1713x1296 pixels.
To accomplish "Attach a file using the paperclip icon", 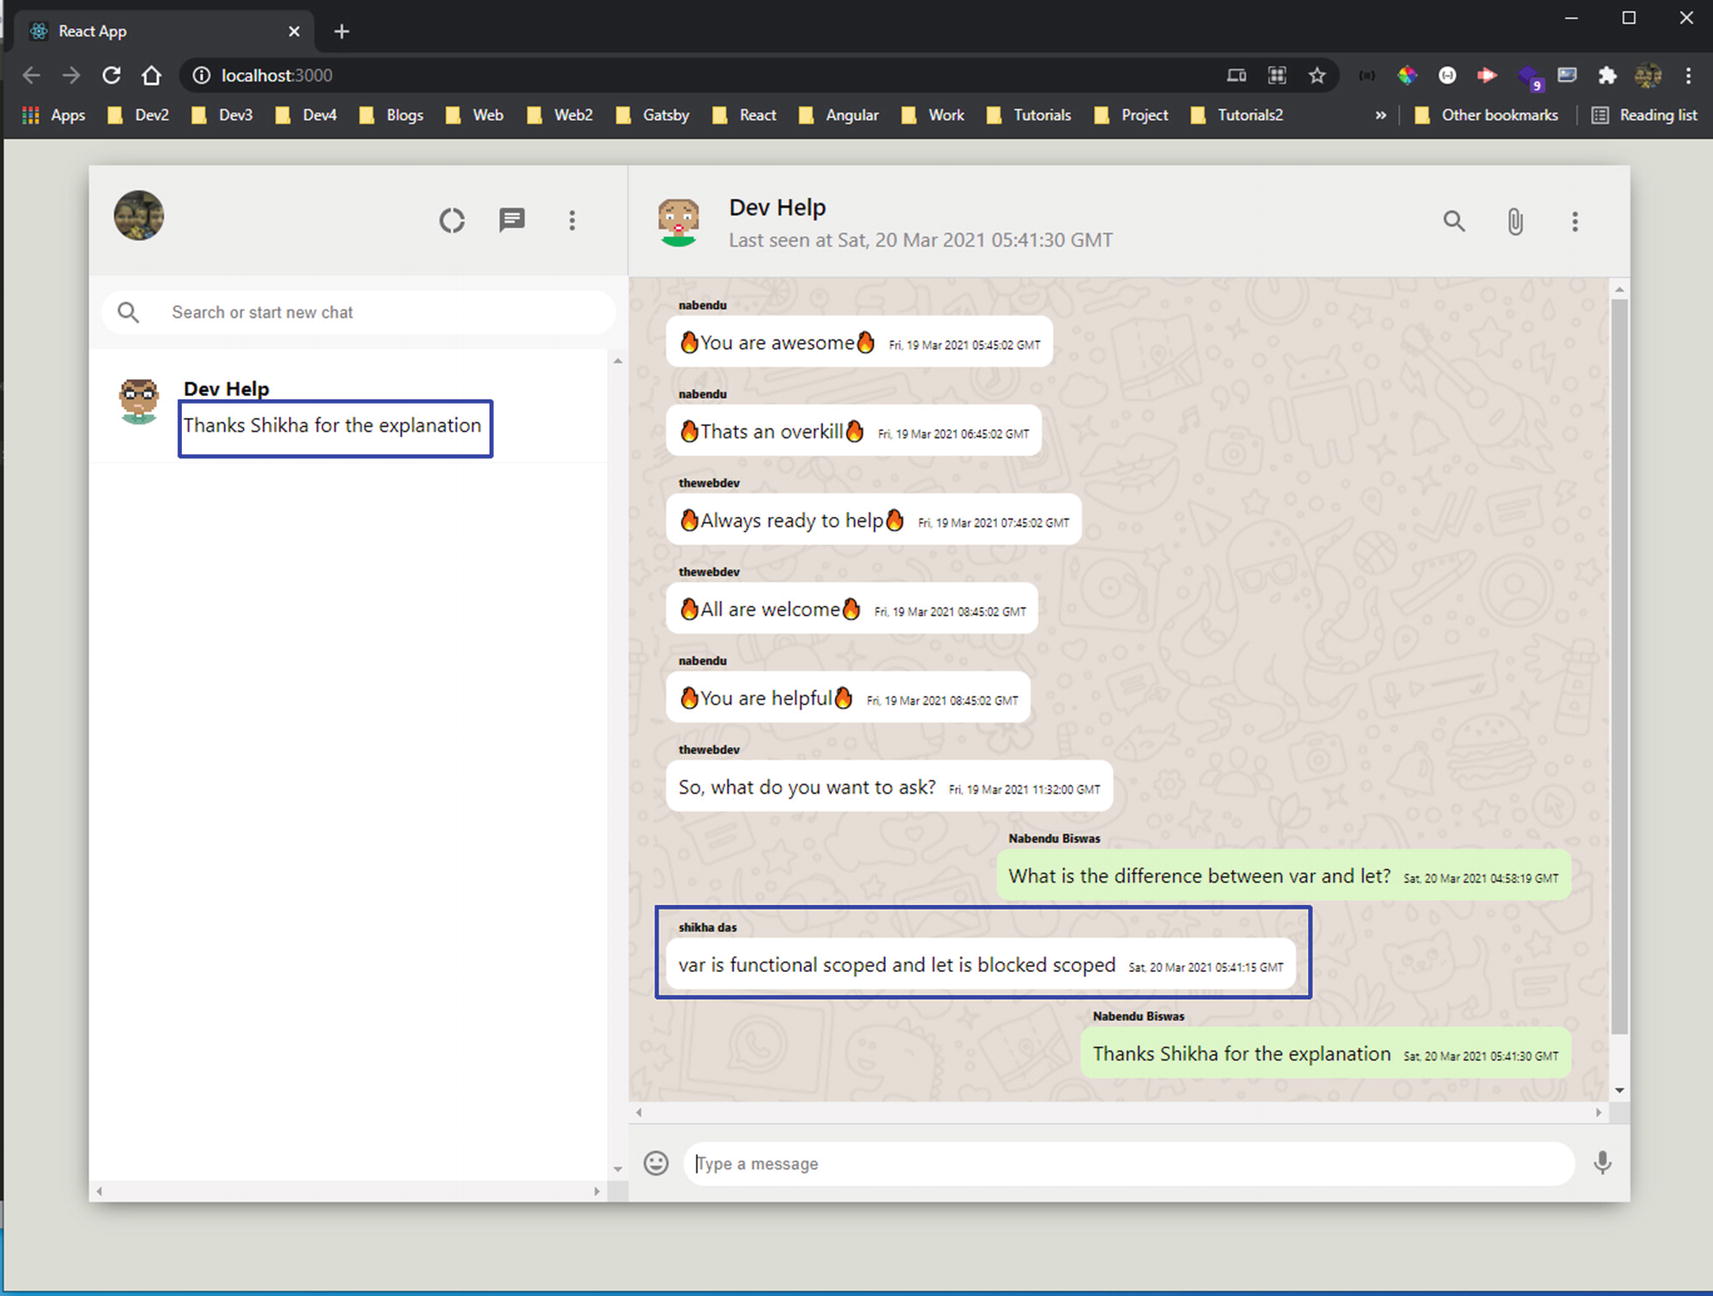I will coord(1515,221).
